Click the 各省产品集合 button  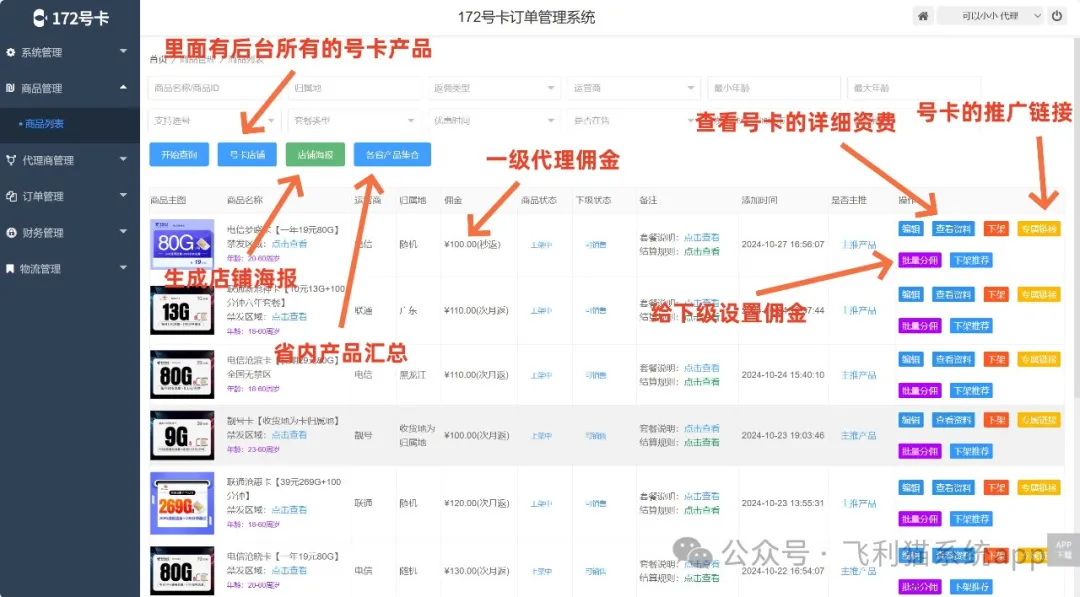(393, 155)
